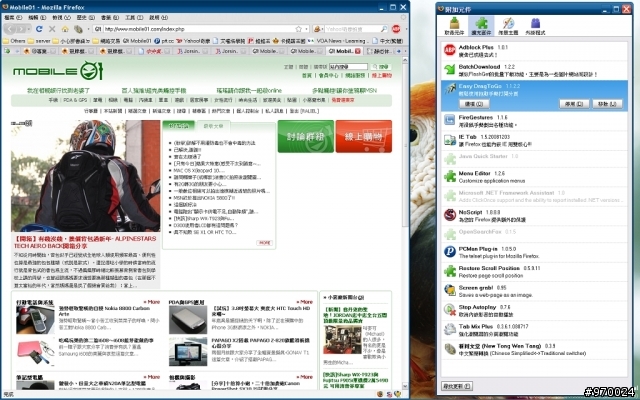640x400 pixels.
Task: Click the search magnifier in Yahoo search box
Action: click(384, 29)
